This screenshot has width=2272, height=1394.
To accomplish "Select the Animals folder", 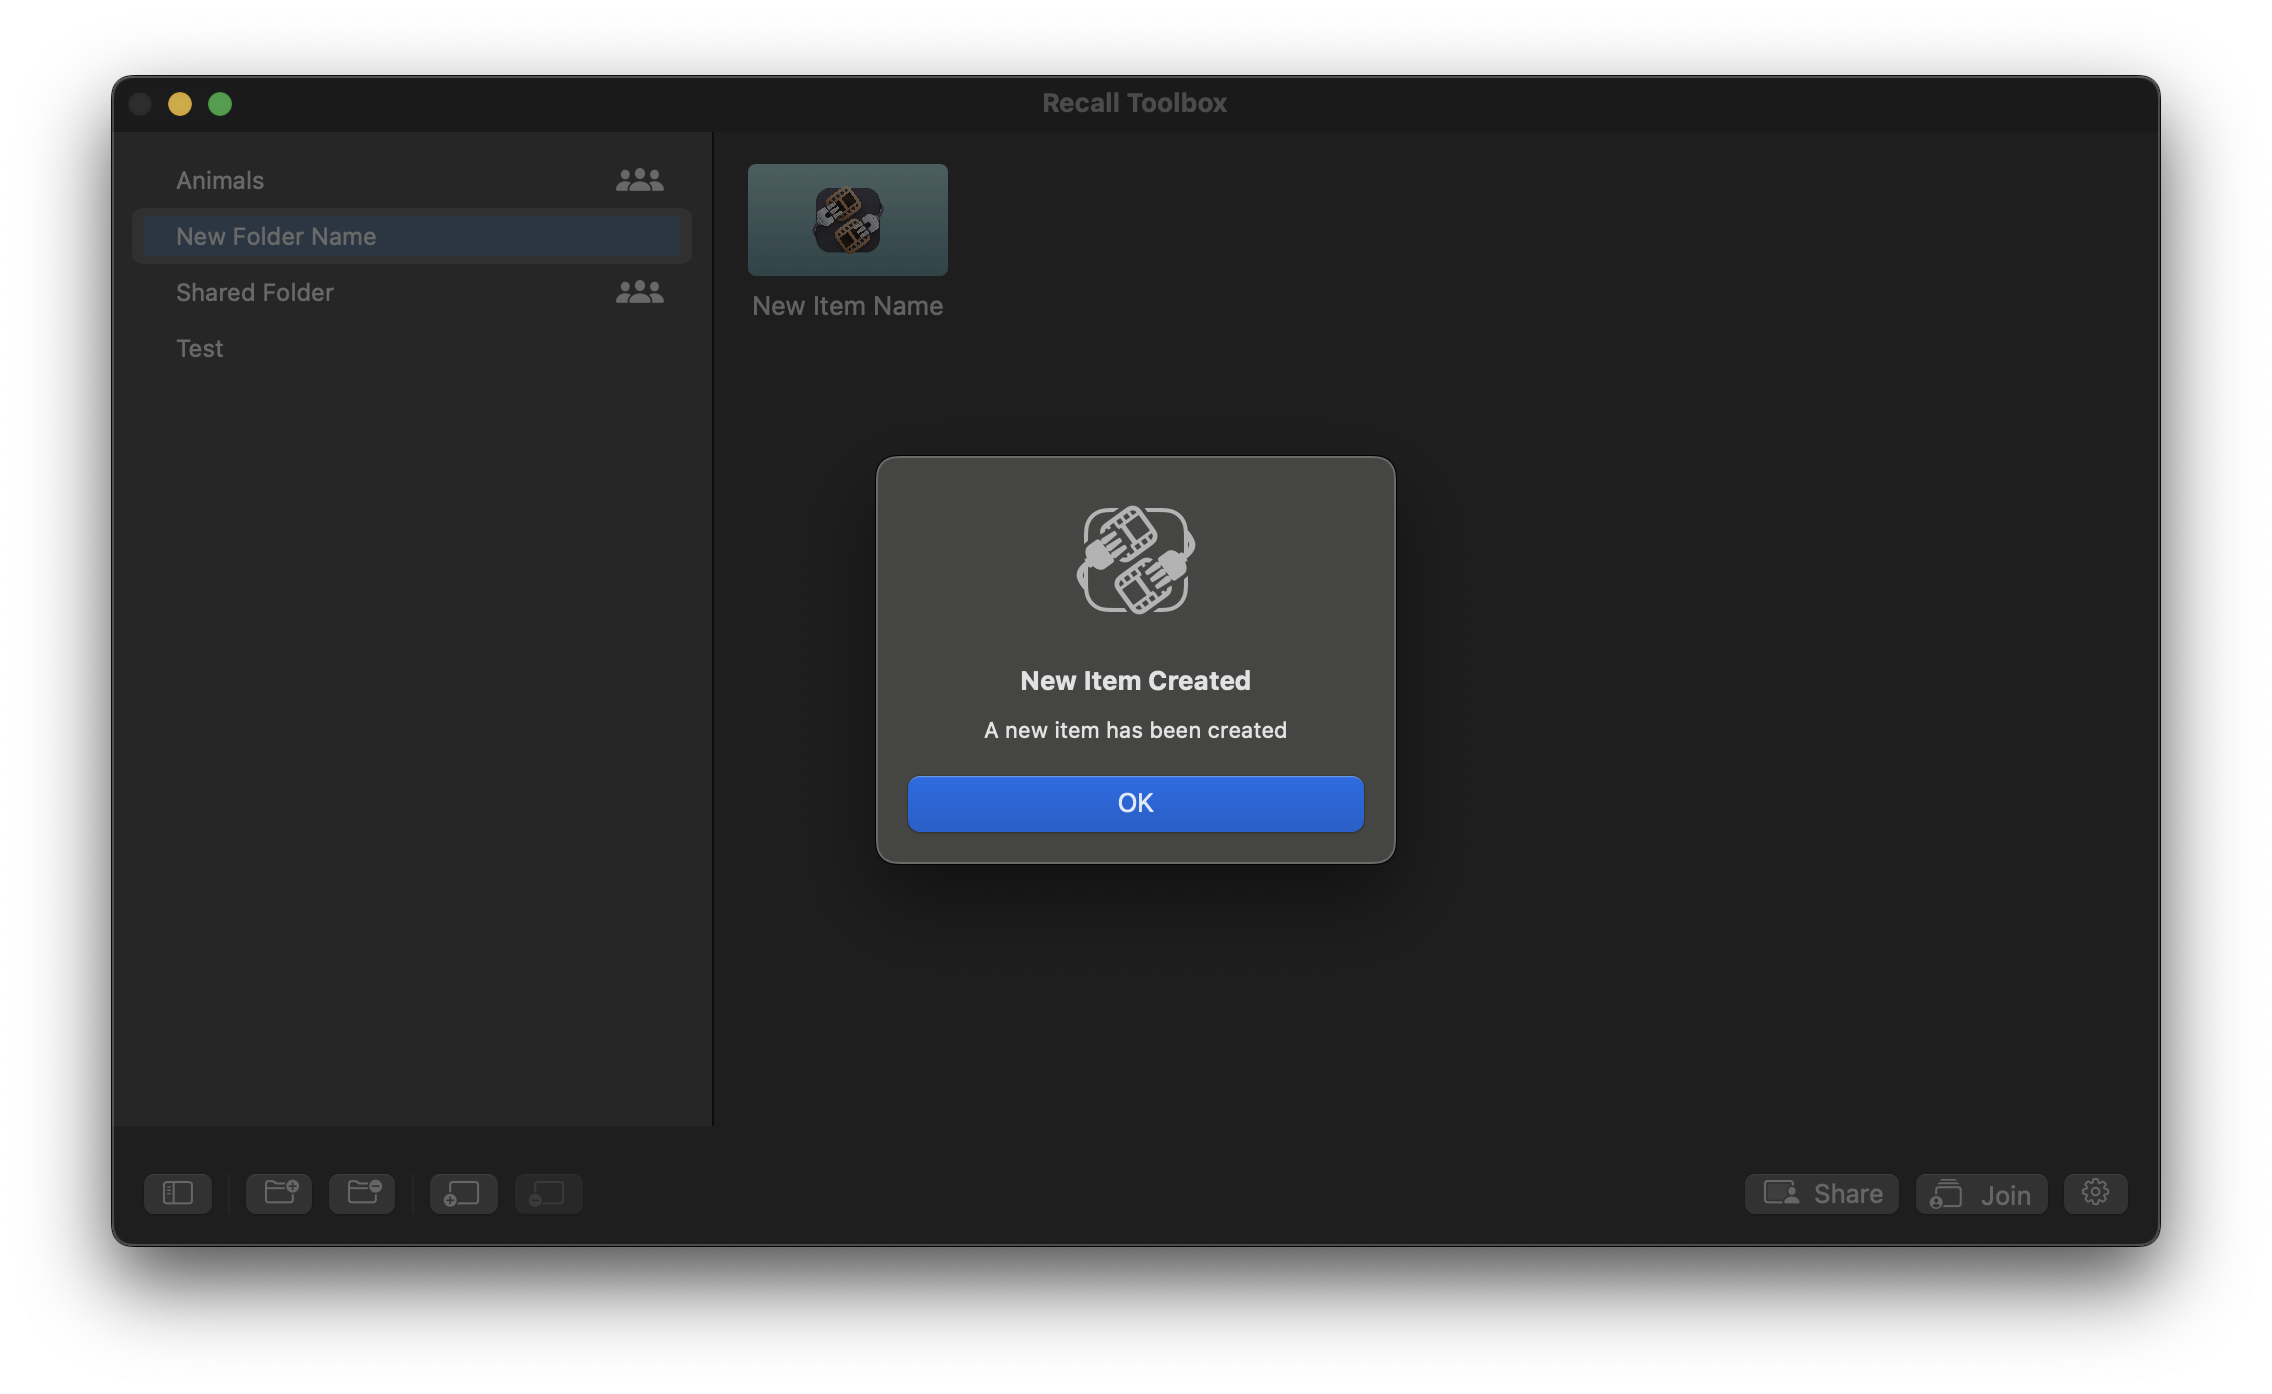I will [x=220, y=181].
